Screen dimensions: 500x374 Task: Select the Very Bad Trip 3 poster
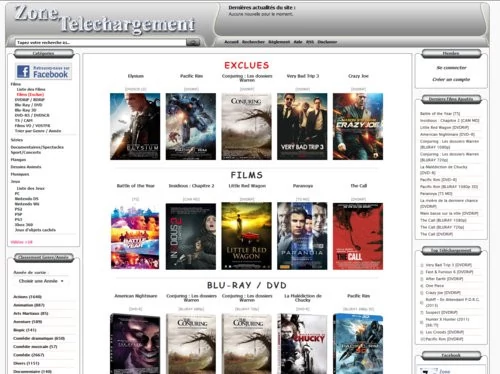(302, 126)
